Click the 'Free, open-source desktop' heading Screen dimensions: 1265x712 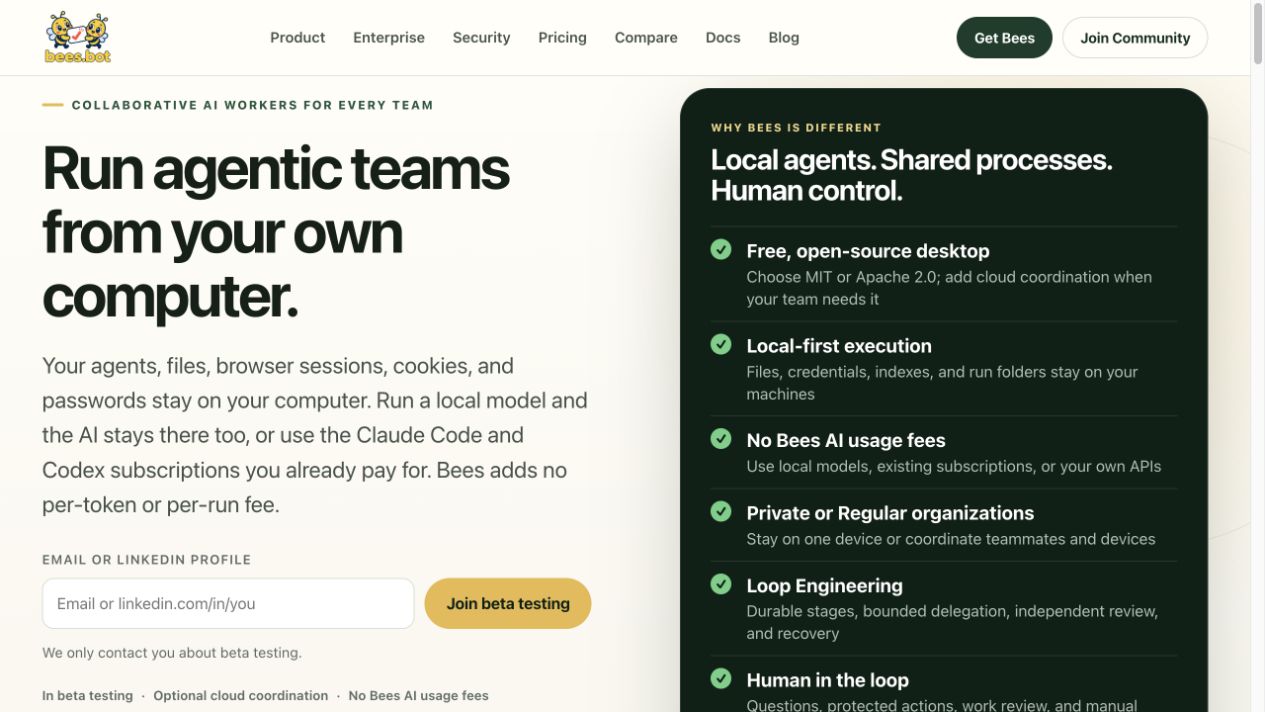point(868,251)
